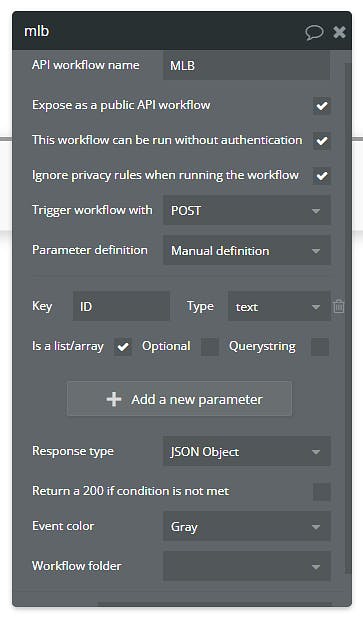Viewport: 363px width, 620px height.
Task: Delete the ID parameter with trash icon
Action: (338, 306)
